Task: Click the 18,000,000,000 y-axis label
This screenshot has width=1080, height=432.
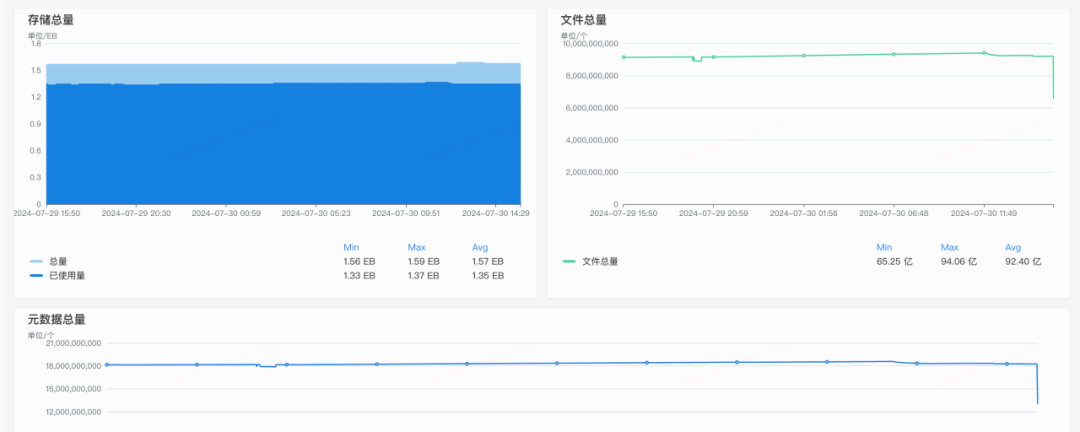Action: 74,366
